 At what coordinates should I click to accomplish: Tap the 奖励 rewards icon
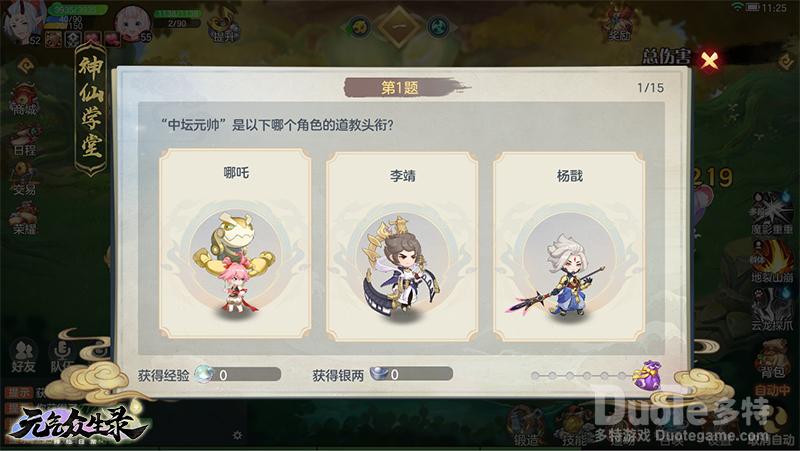pos(618,23)
